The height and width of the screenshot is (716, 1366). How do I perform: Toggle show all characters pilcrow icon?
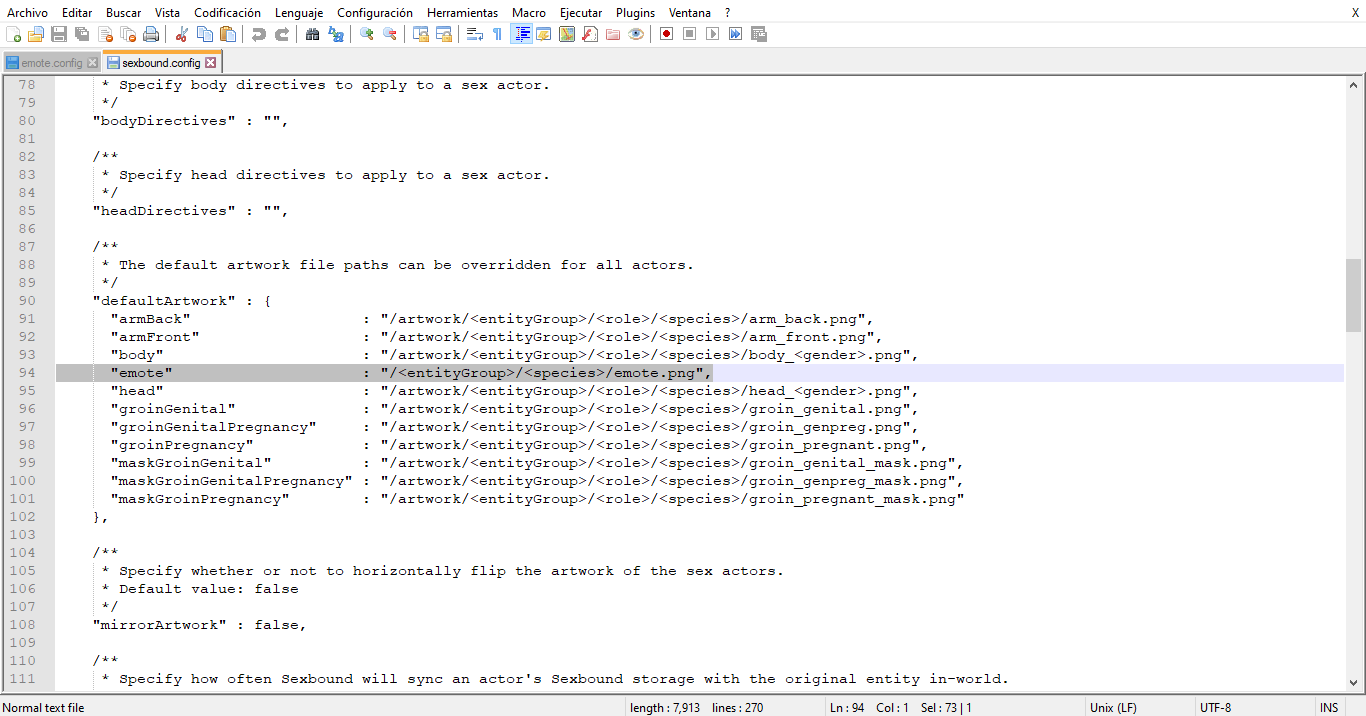tap(498, 34)
